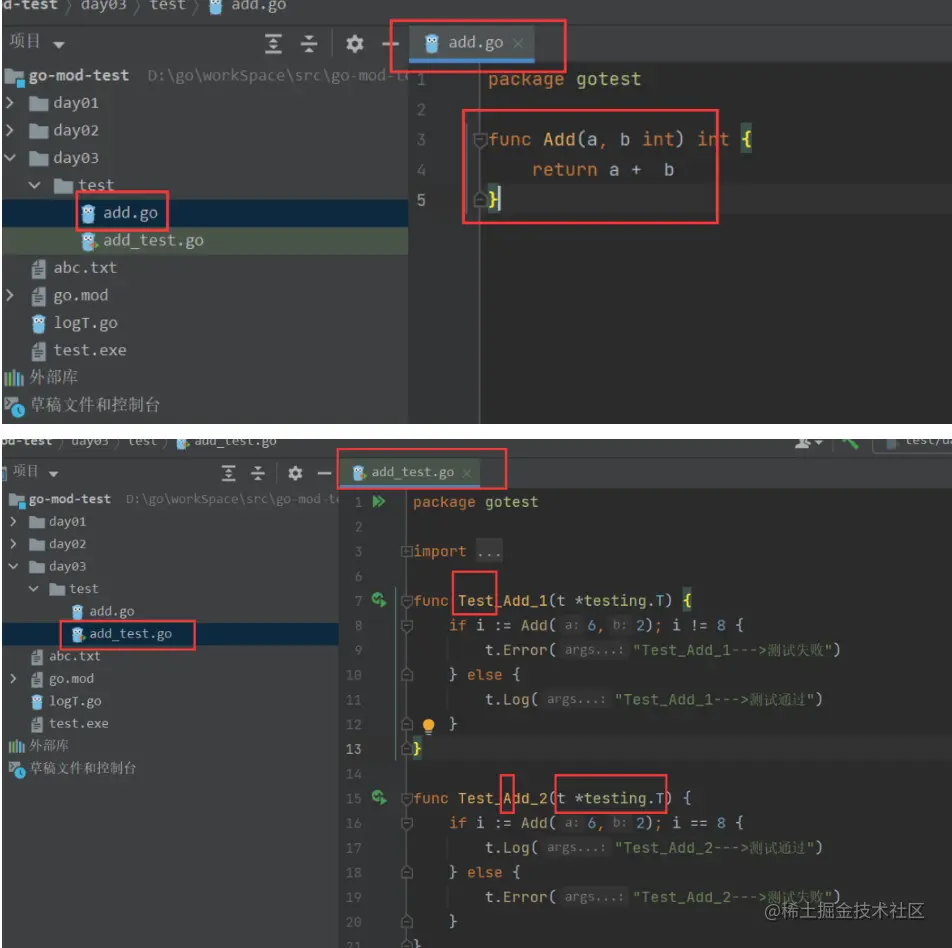Expand day02 folder chevron in top screenshot
Image resolution: width=952 pixels, height=948 pixels.
pyautogui.click(x=10, y=130)
